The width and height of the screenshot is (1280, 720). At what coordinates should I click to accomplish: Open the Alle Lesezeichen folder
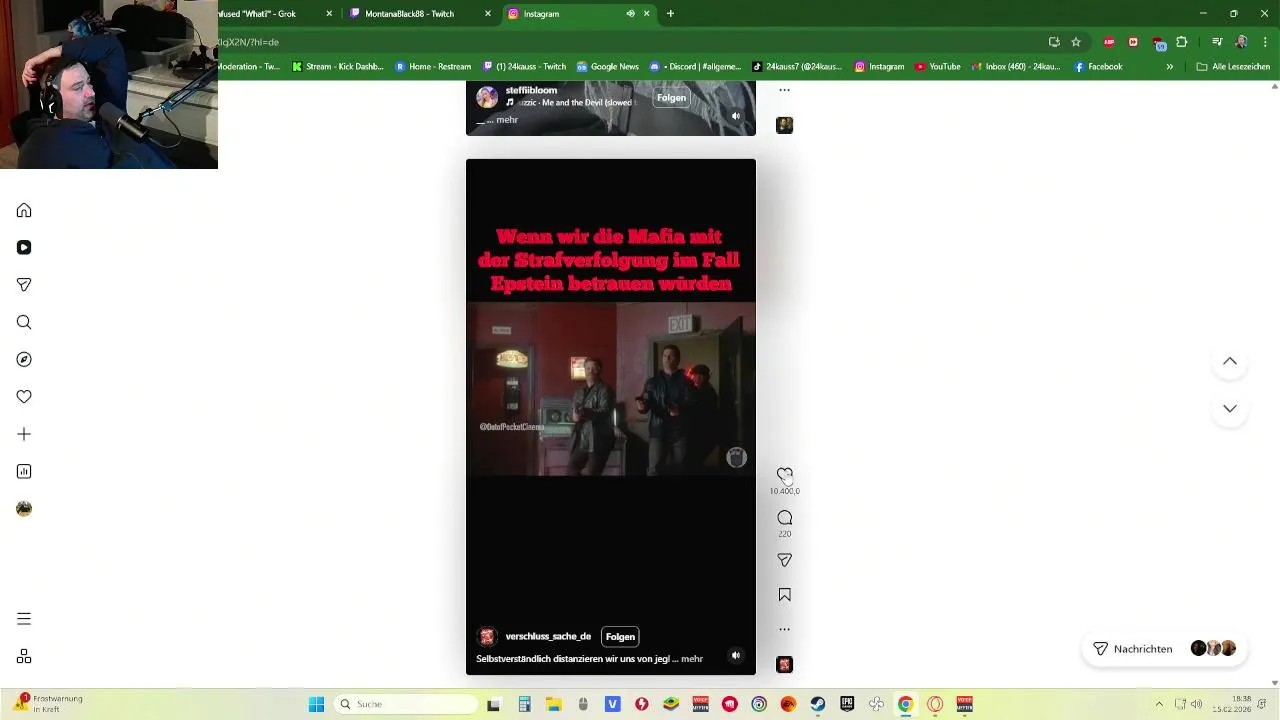(1233, 67)
